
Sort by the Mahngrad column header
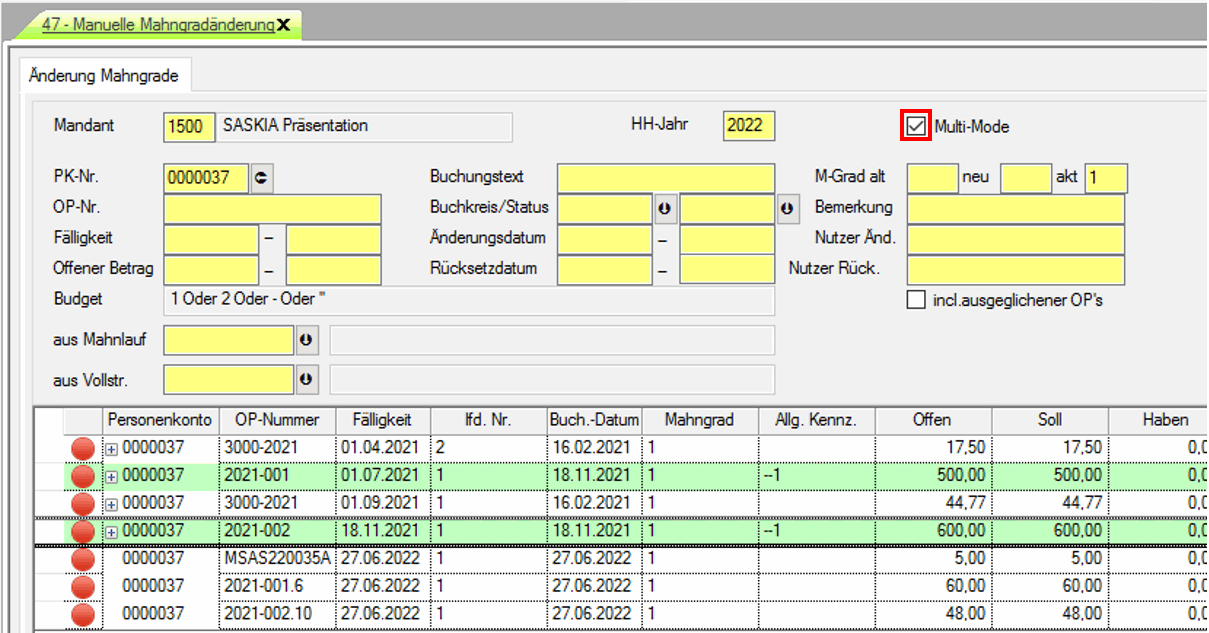click(x=699, y=420)
